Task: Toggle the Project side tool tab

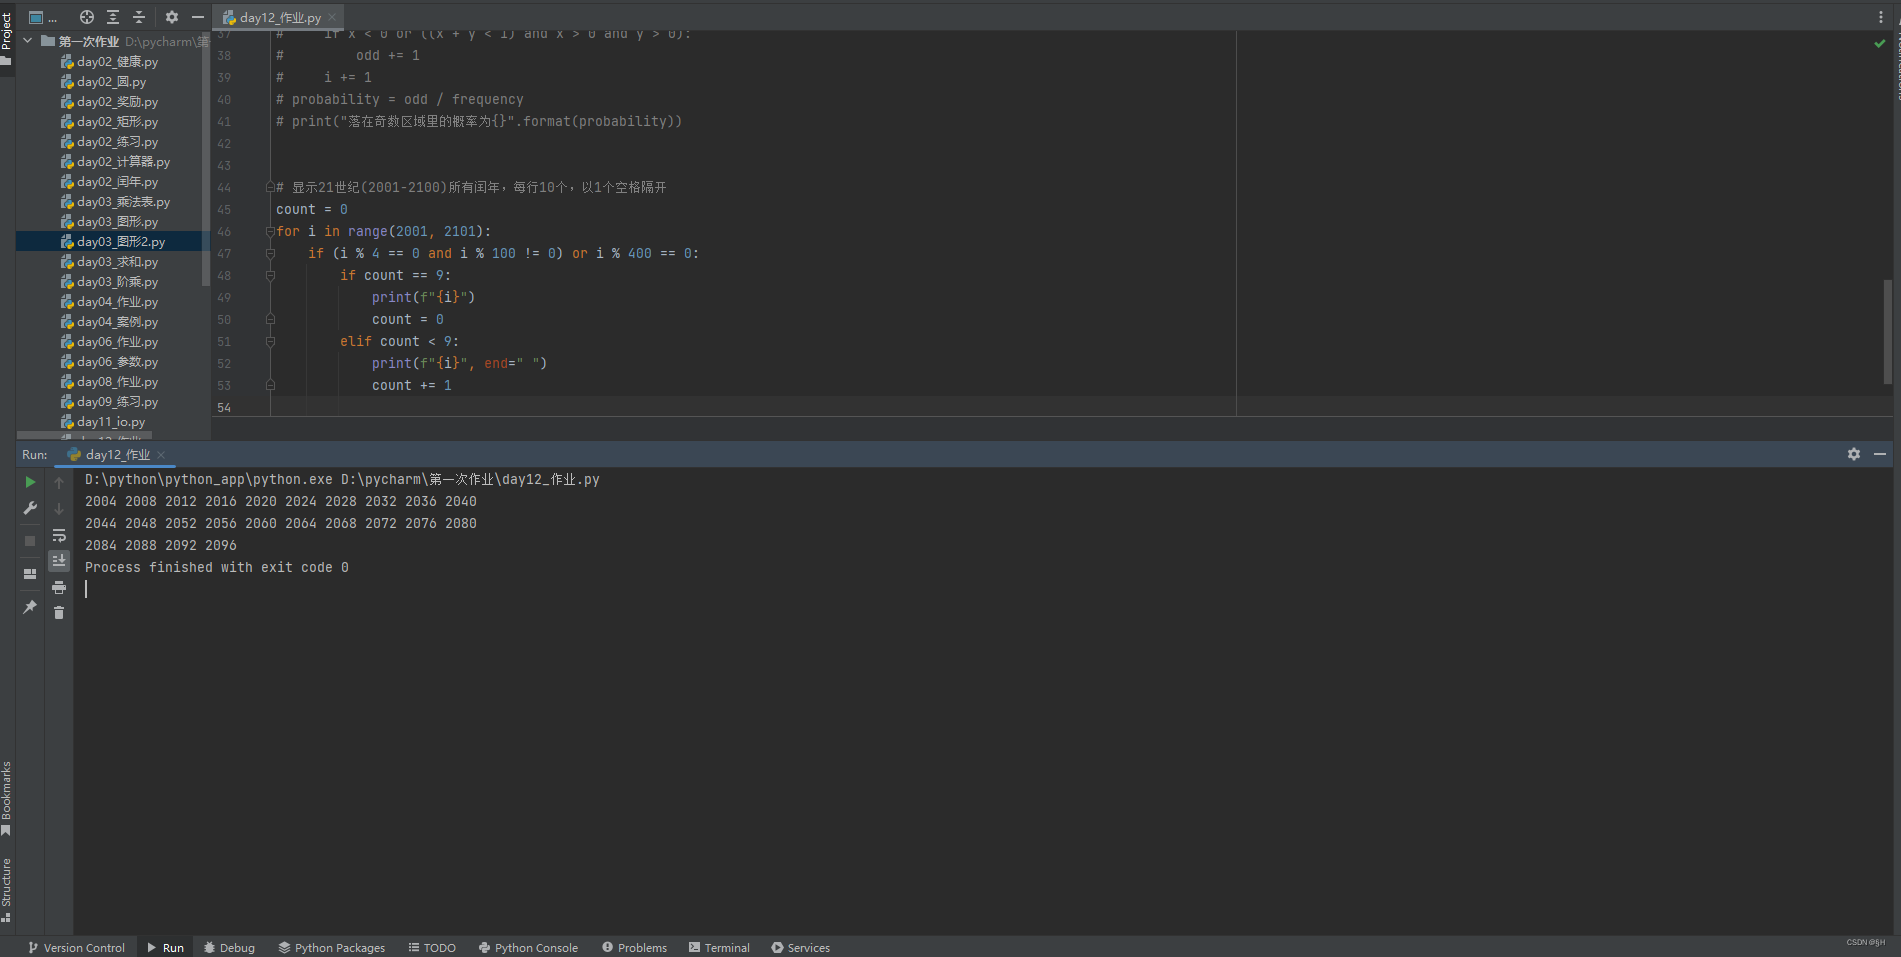Action: [x=6, y=38]
